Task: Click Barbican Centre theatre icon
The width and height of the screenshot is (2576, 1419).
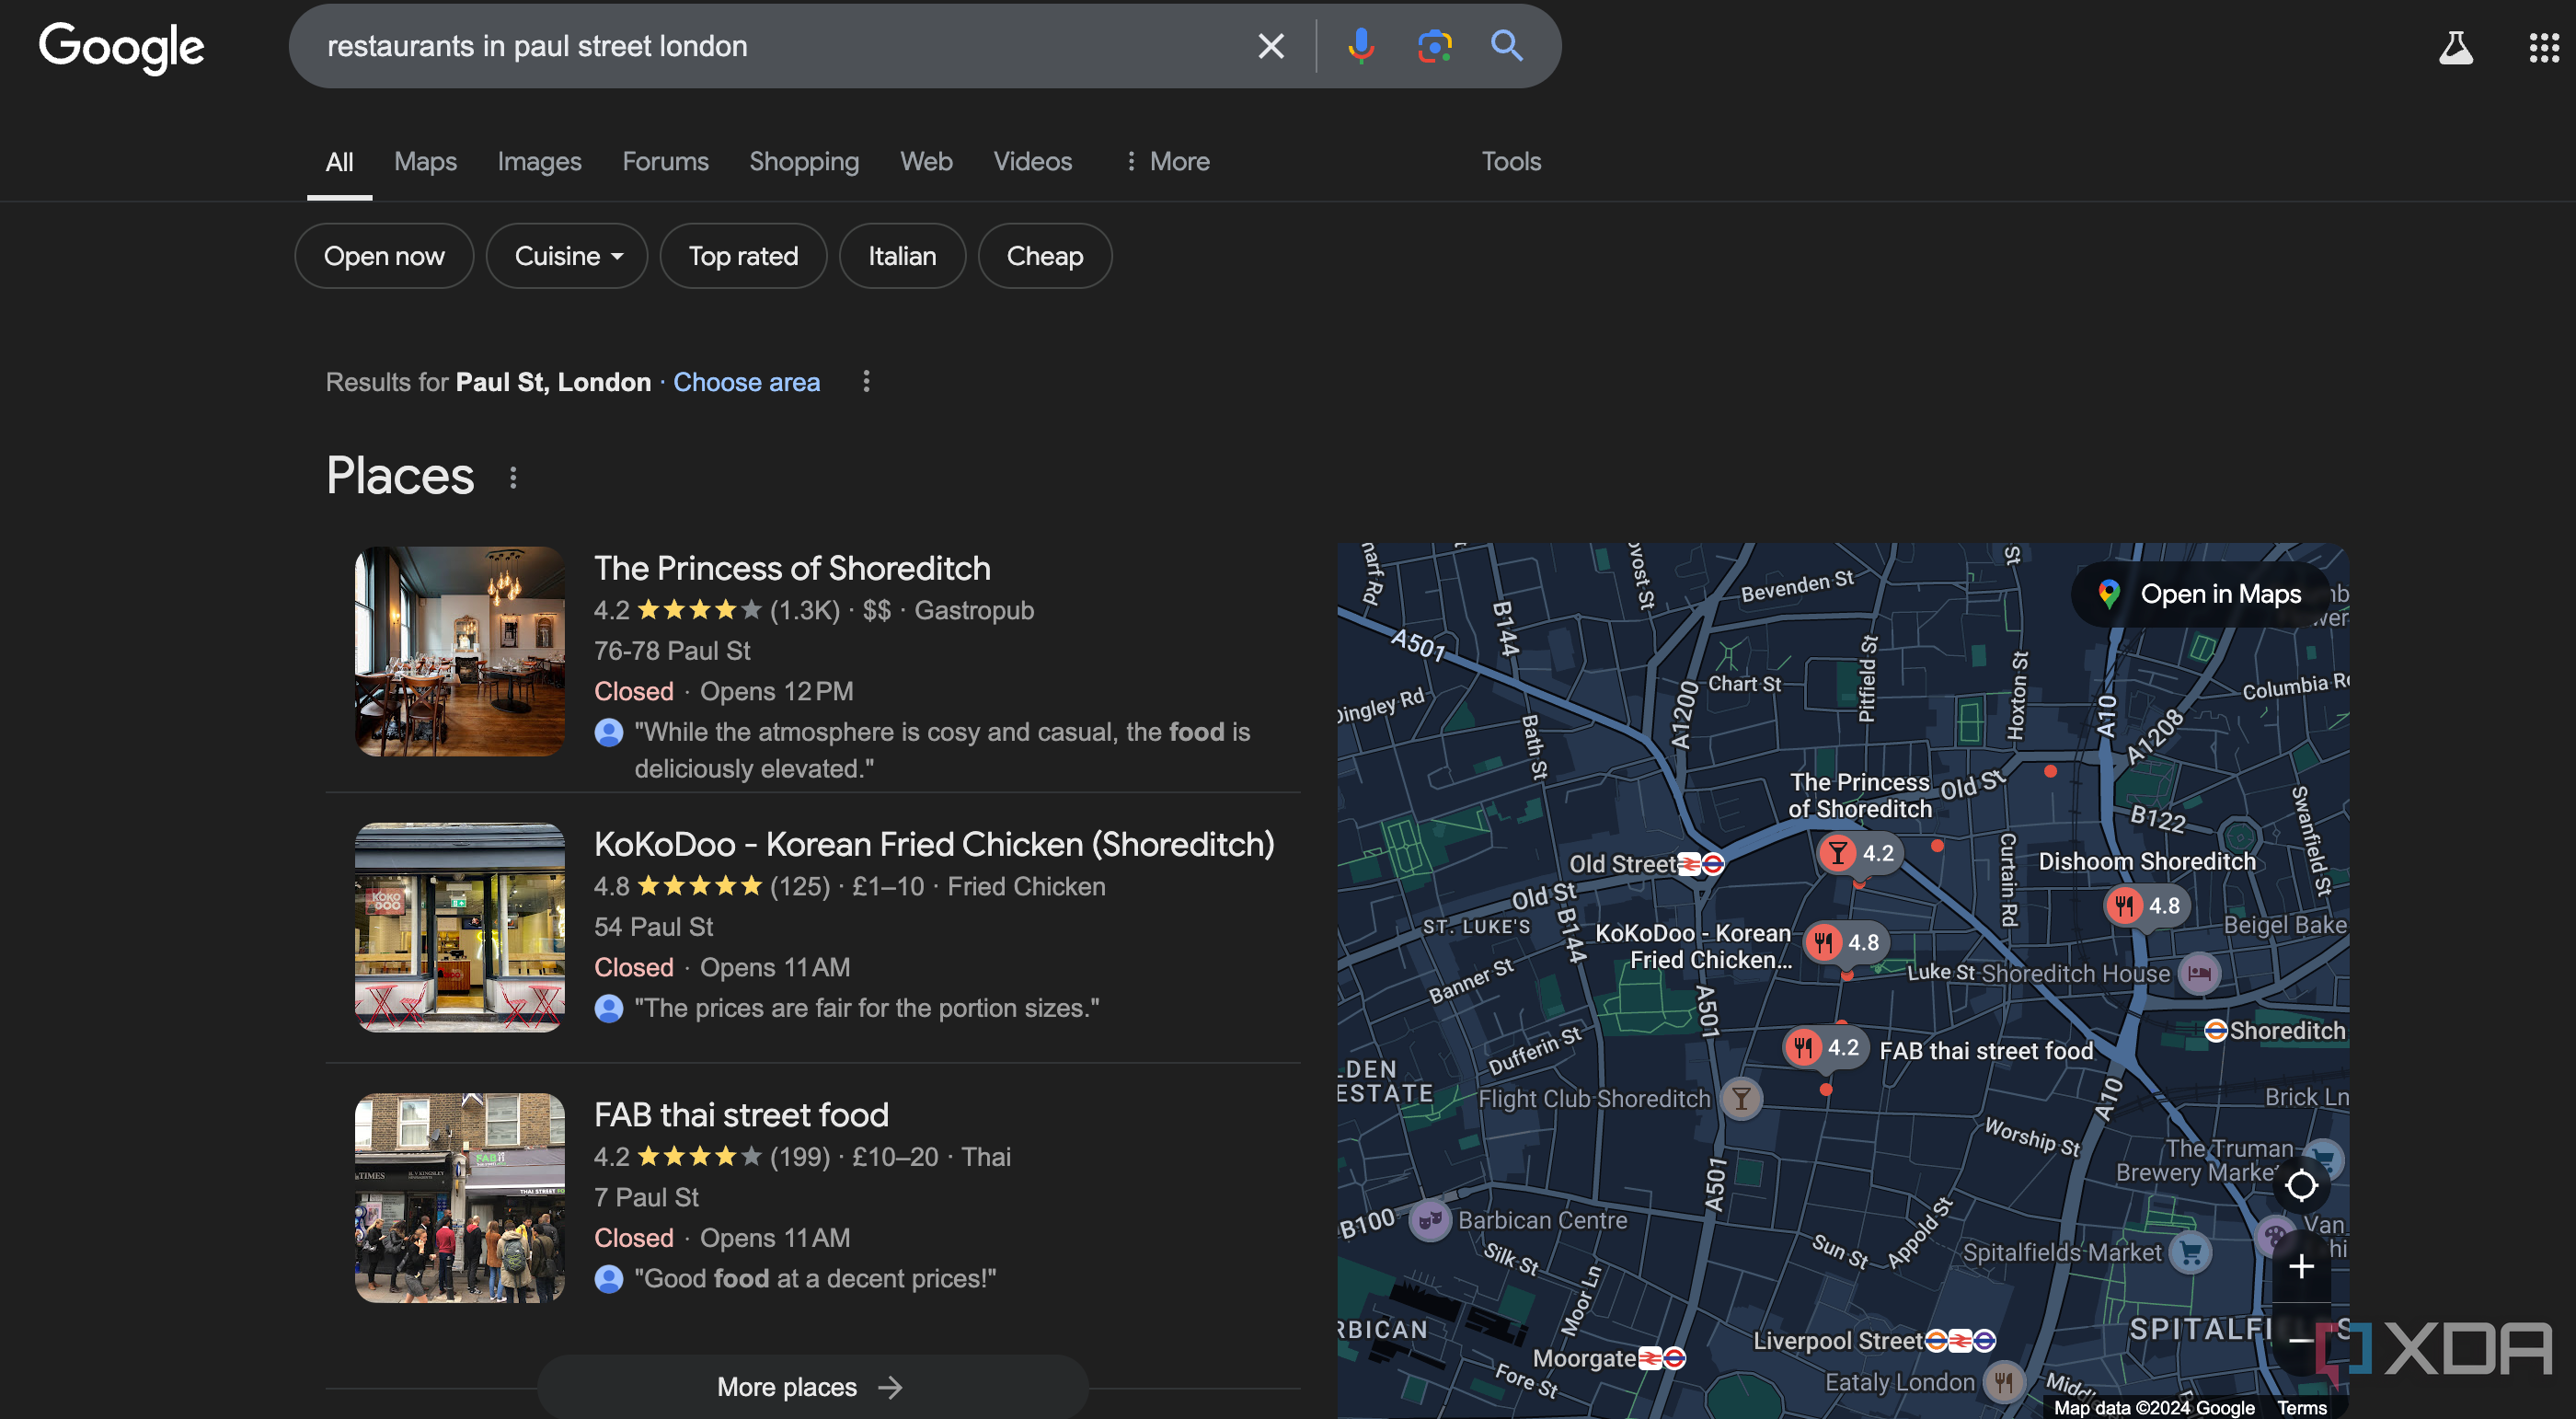Action: 1430,1220
